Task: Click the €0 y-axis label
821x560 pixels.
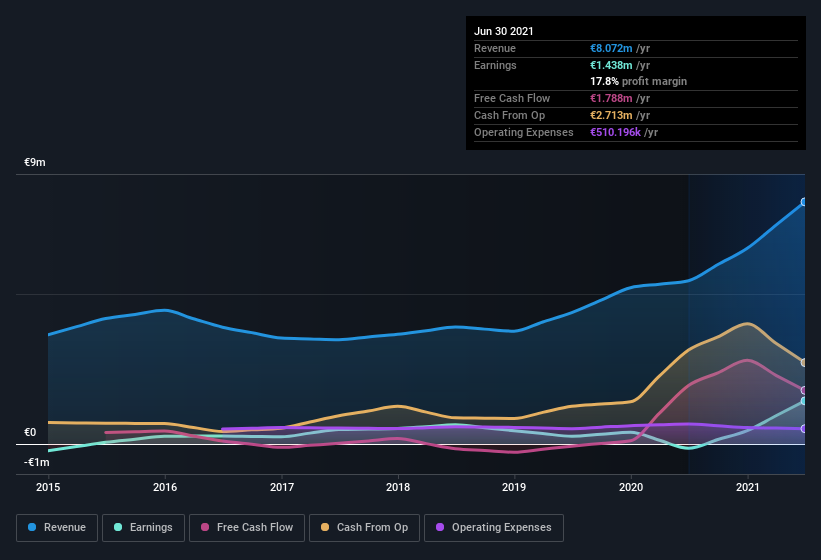Action: click(30, 432)
